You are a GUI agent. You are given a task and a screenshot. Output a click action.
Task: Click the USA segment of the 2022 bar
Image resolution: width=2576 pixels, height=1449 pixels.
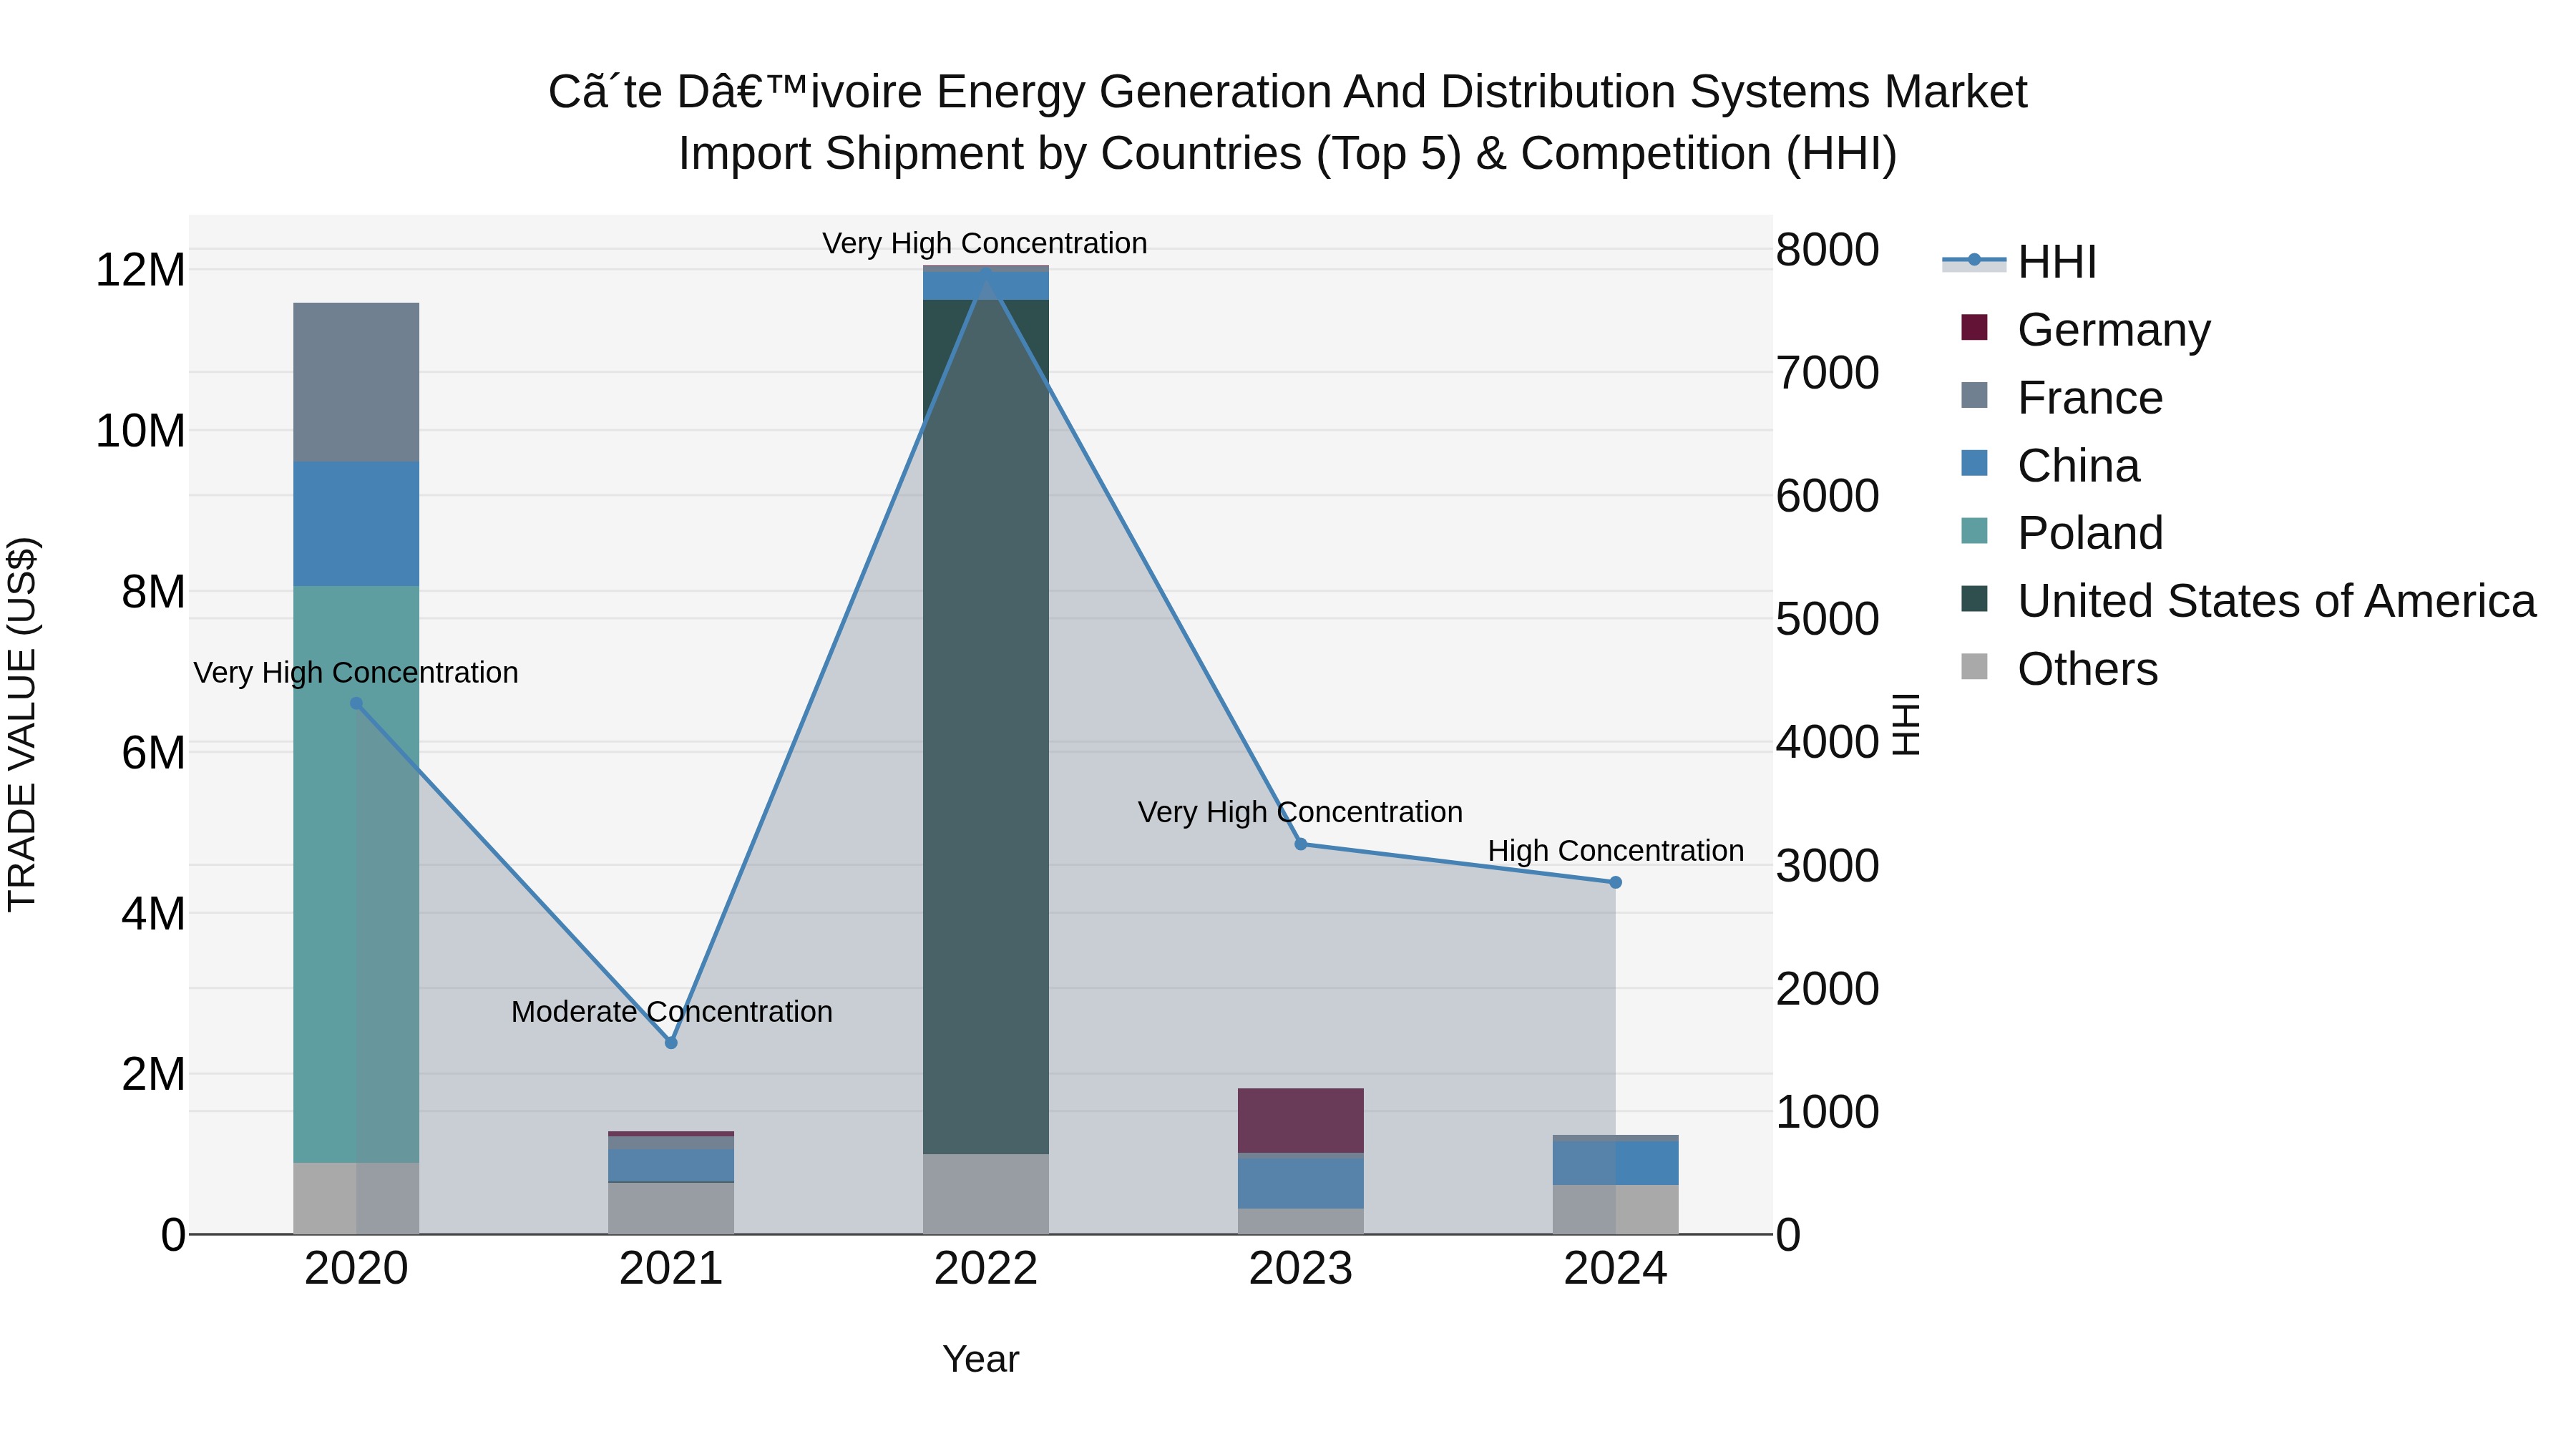pos(986,727)
